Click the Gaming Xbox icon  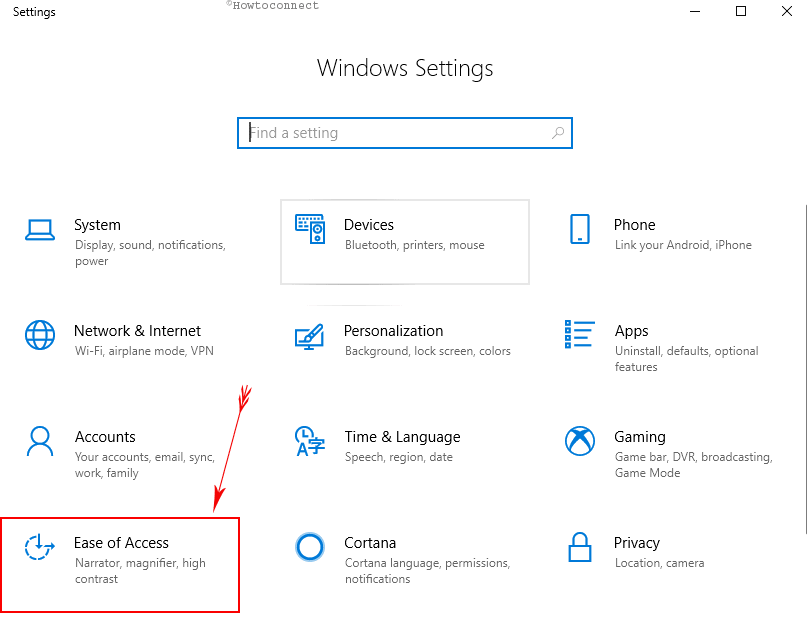tap(580, 441)
